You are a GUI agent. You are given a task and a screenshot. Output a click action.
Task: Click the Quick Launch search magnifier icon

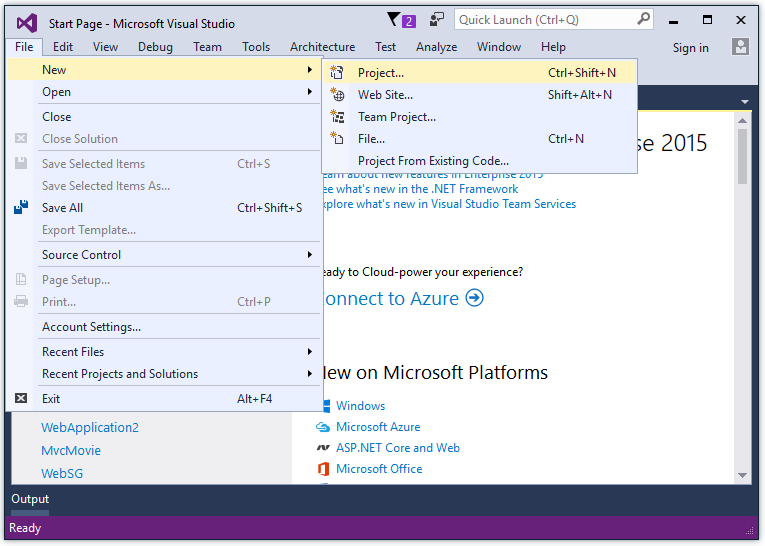pyautogui.click(x=644, y=19)
